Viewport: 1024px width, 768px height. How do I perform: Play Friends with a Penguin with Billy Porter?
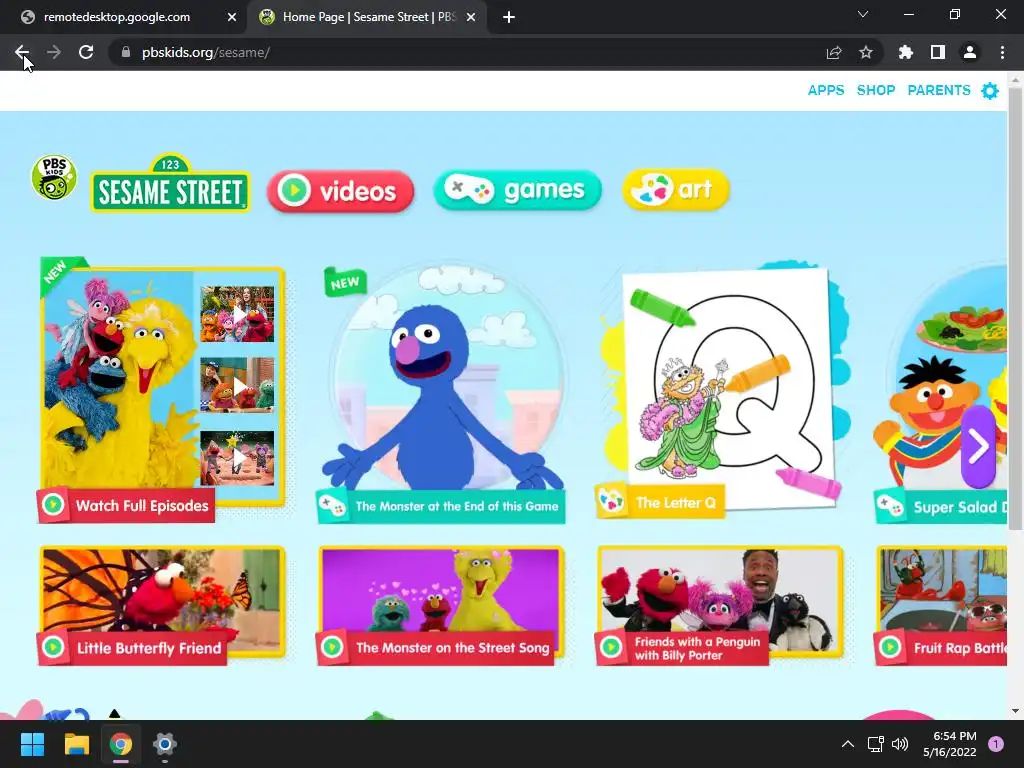point(720,601)
